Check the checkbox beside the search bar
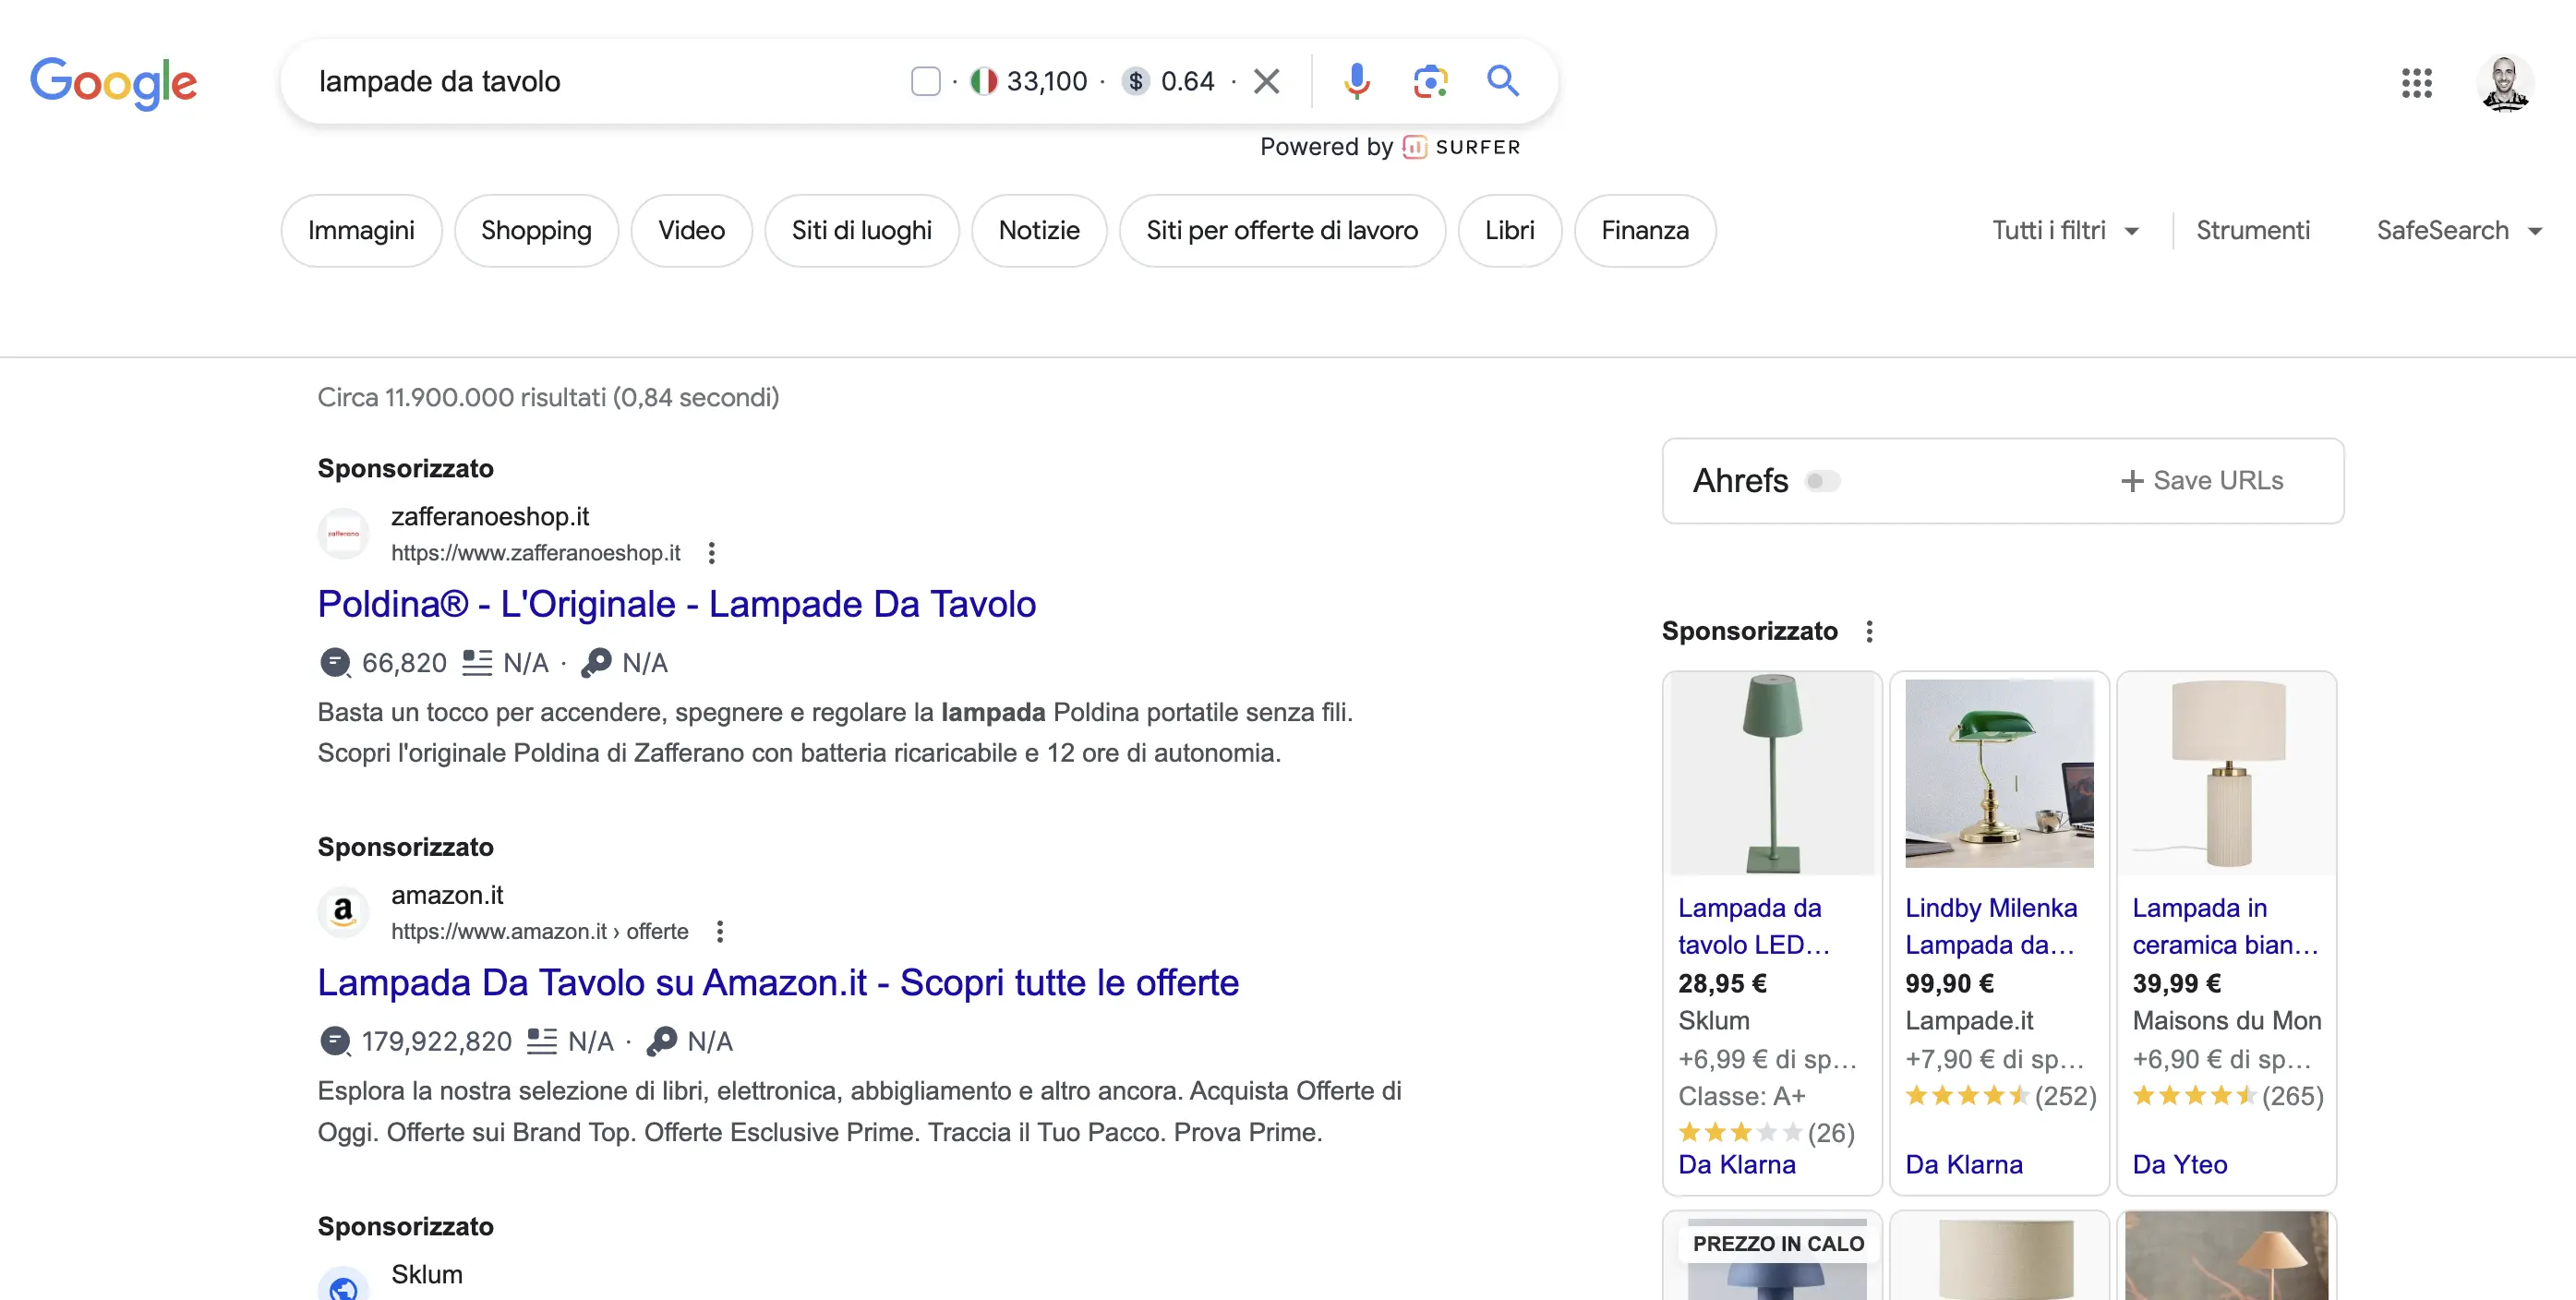The width and height of the screenshot is (2576, 1300). point(925,81)
